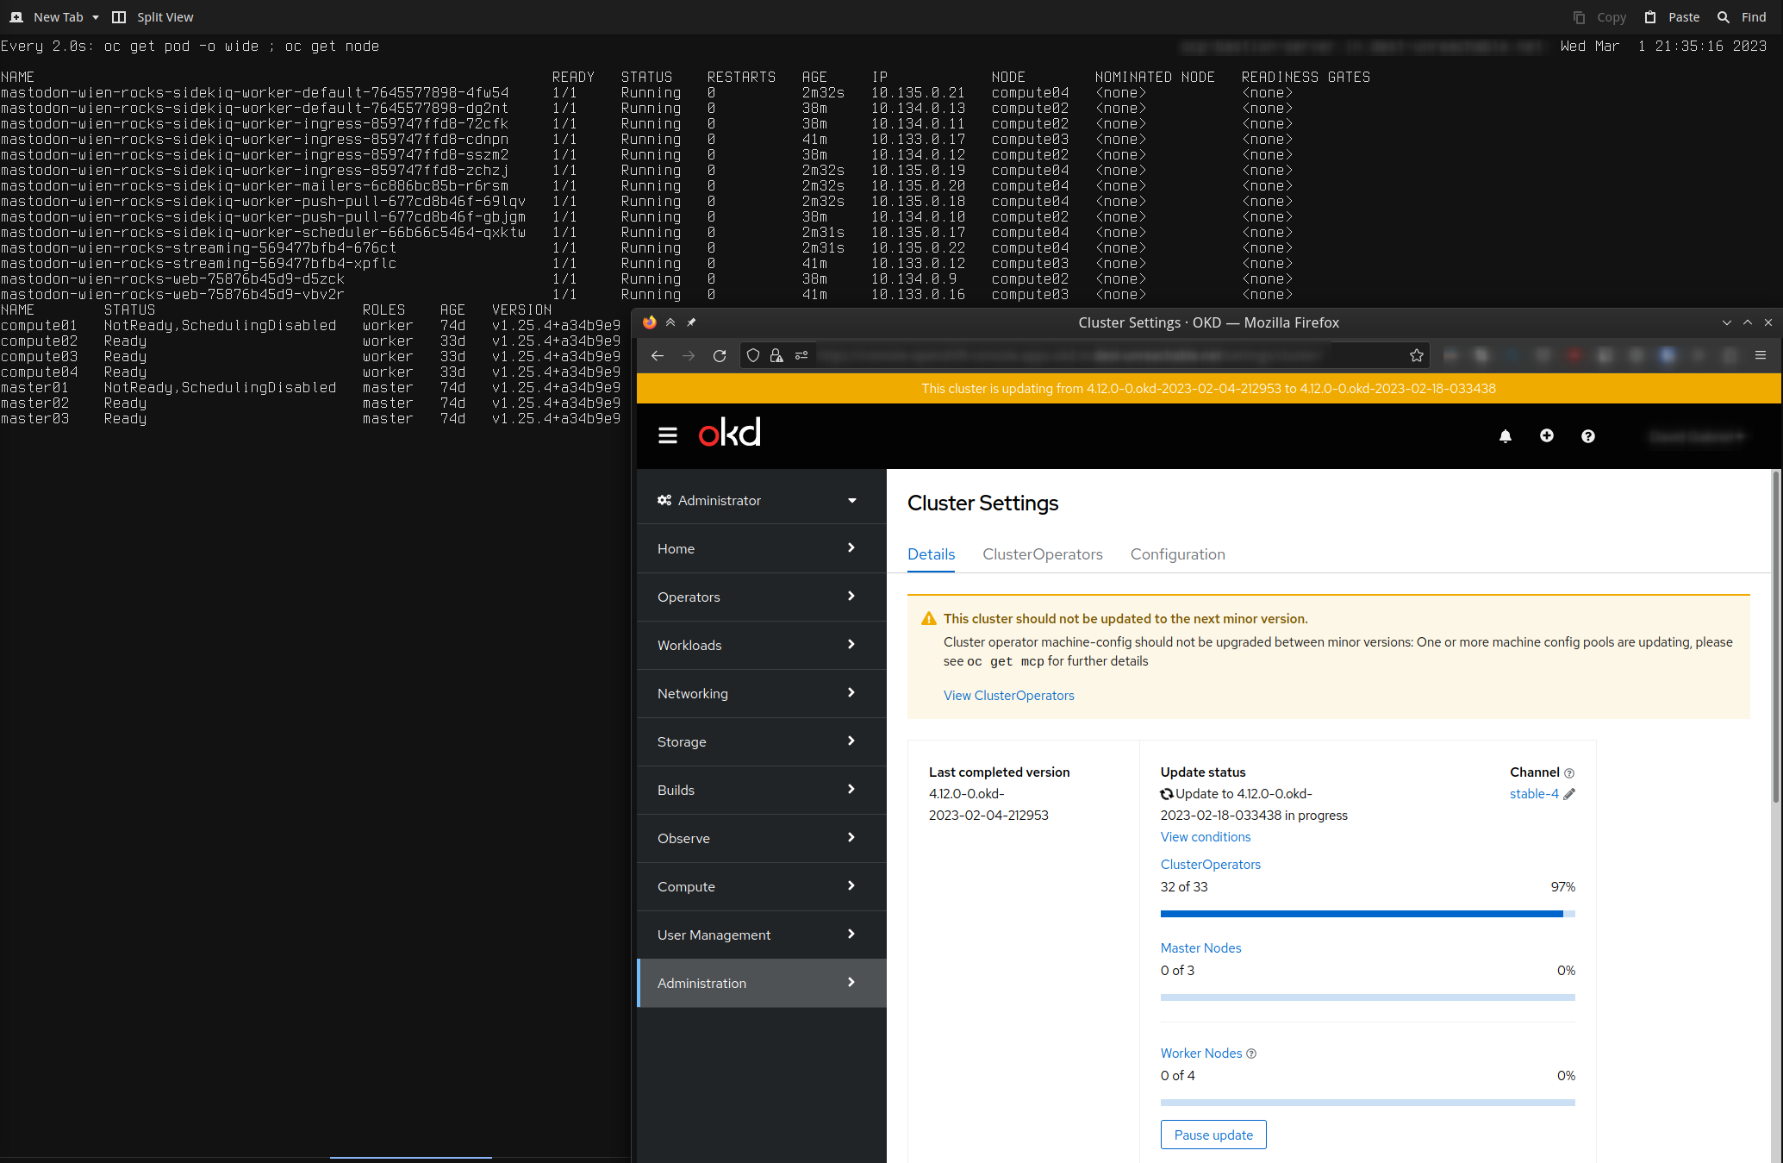
Task: Click the okd logo
Action: 730,433
